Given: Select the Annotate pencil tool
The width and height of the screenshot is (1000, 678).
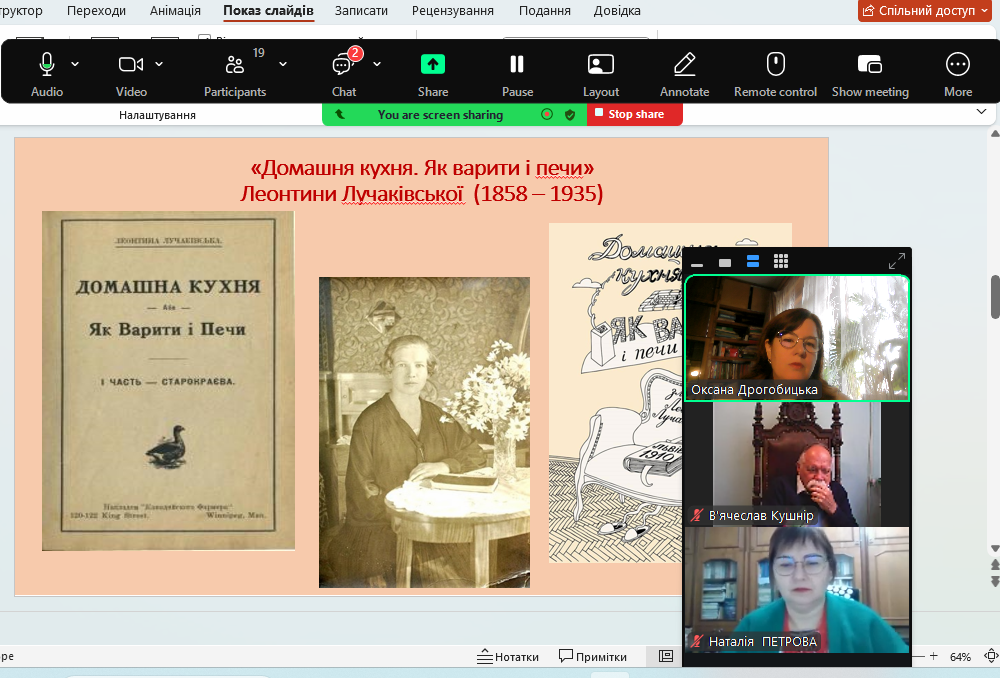Looking at the screenshot, I should coord(684,65).
